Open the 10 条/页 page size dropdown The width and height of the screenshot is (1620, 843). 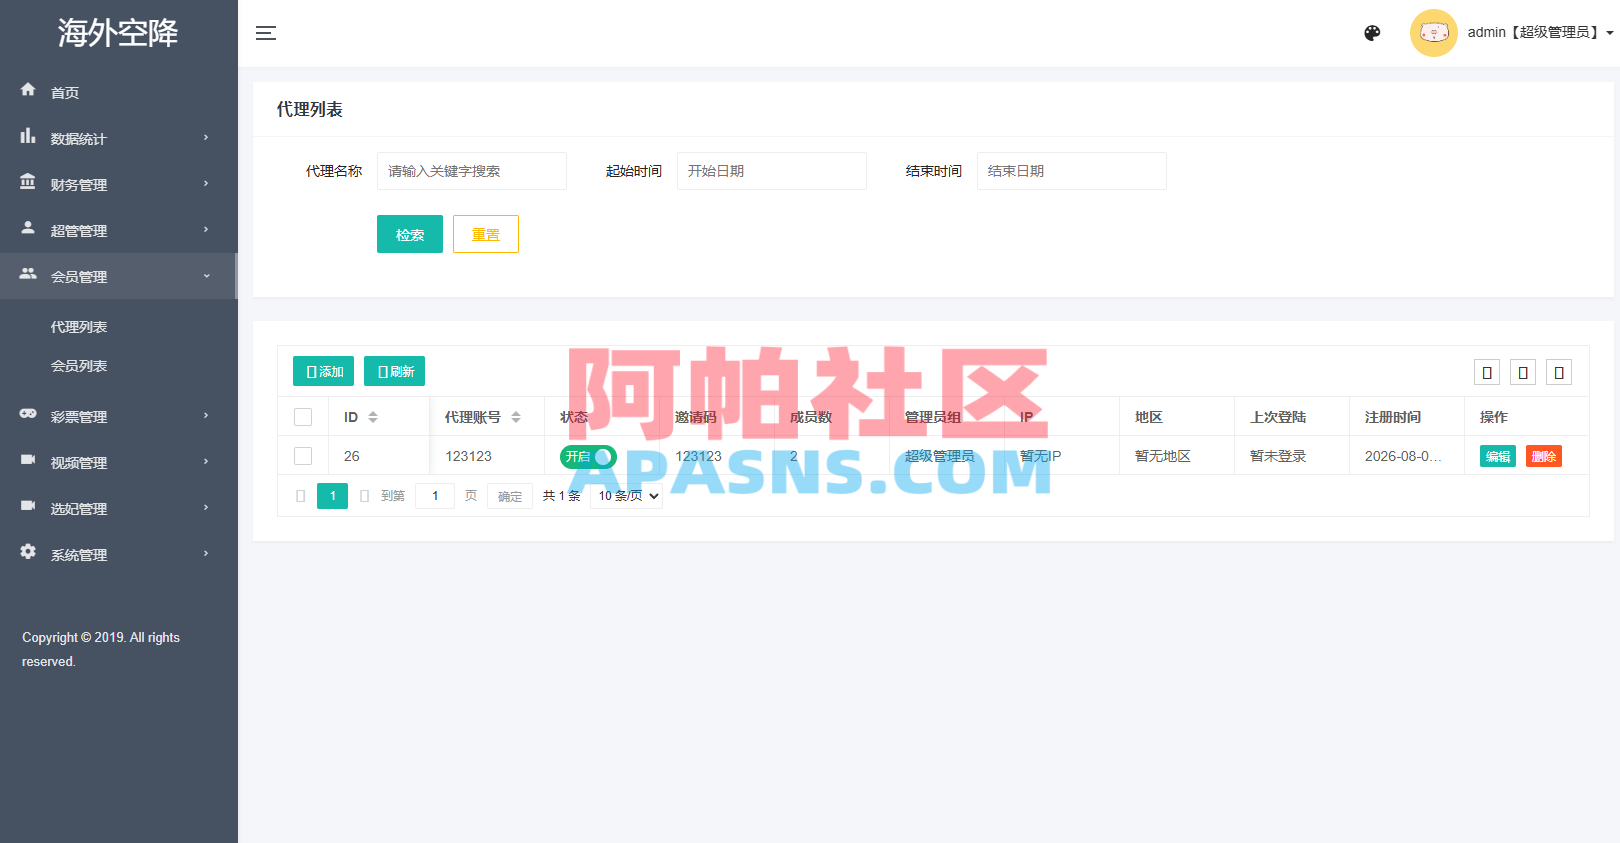(626, 496)
